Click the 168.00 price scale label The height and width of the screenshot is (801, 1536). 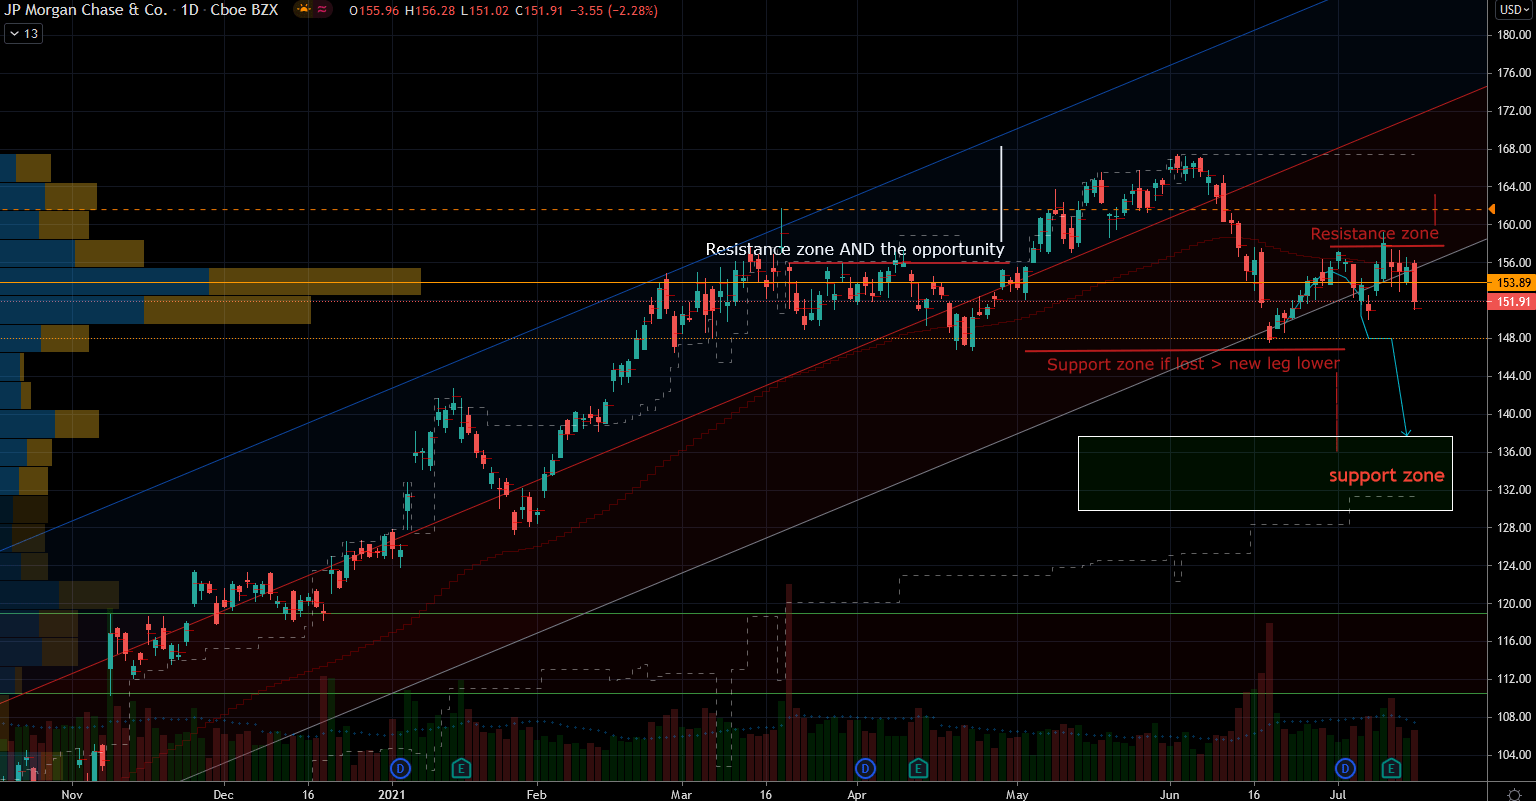1514,149
